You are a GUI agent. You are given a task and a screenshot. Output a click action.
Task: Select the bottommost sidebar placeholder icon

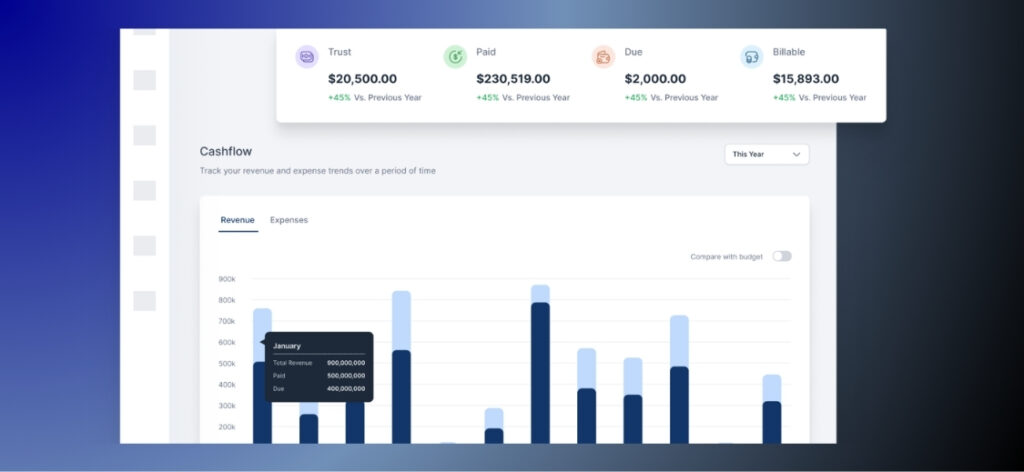(144, 301)
